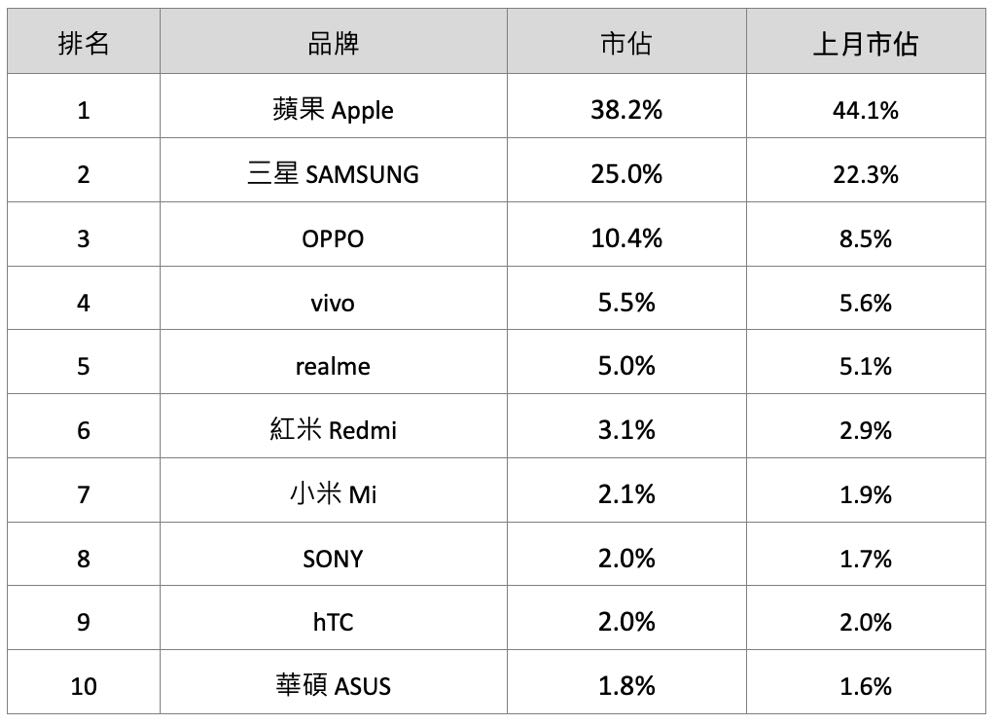1000x726 pixels.
Task: Click the 上月市佔 column header
Action: 865,44
